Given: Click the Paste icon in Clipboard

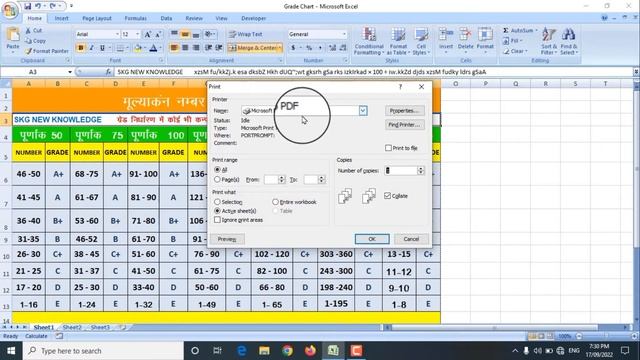Looking at the screenshot, I should (x=13, y=36).
